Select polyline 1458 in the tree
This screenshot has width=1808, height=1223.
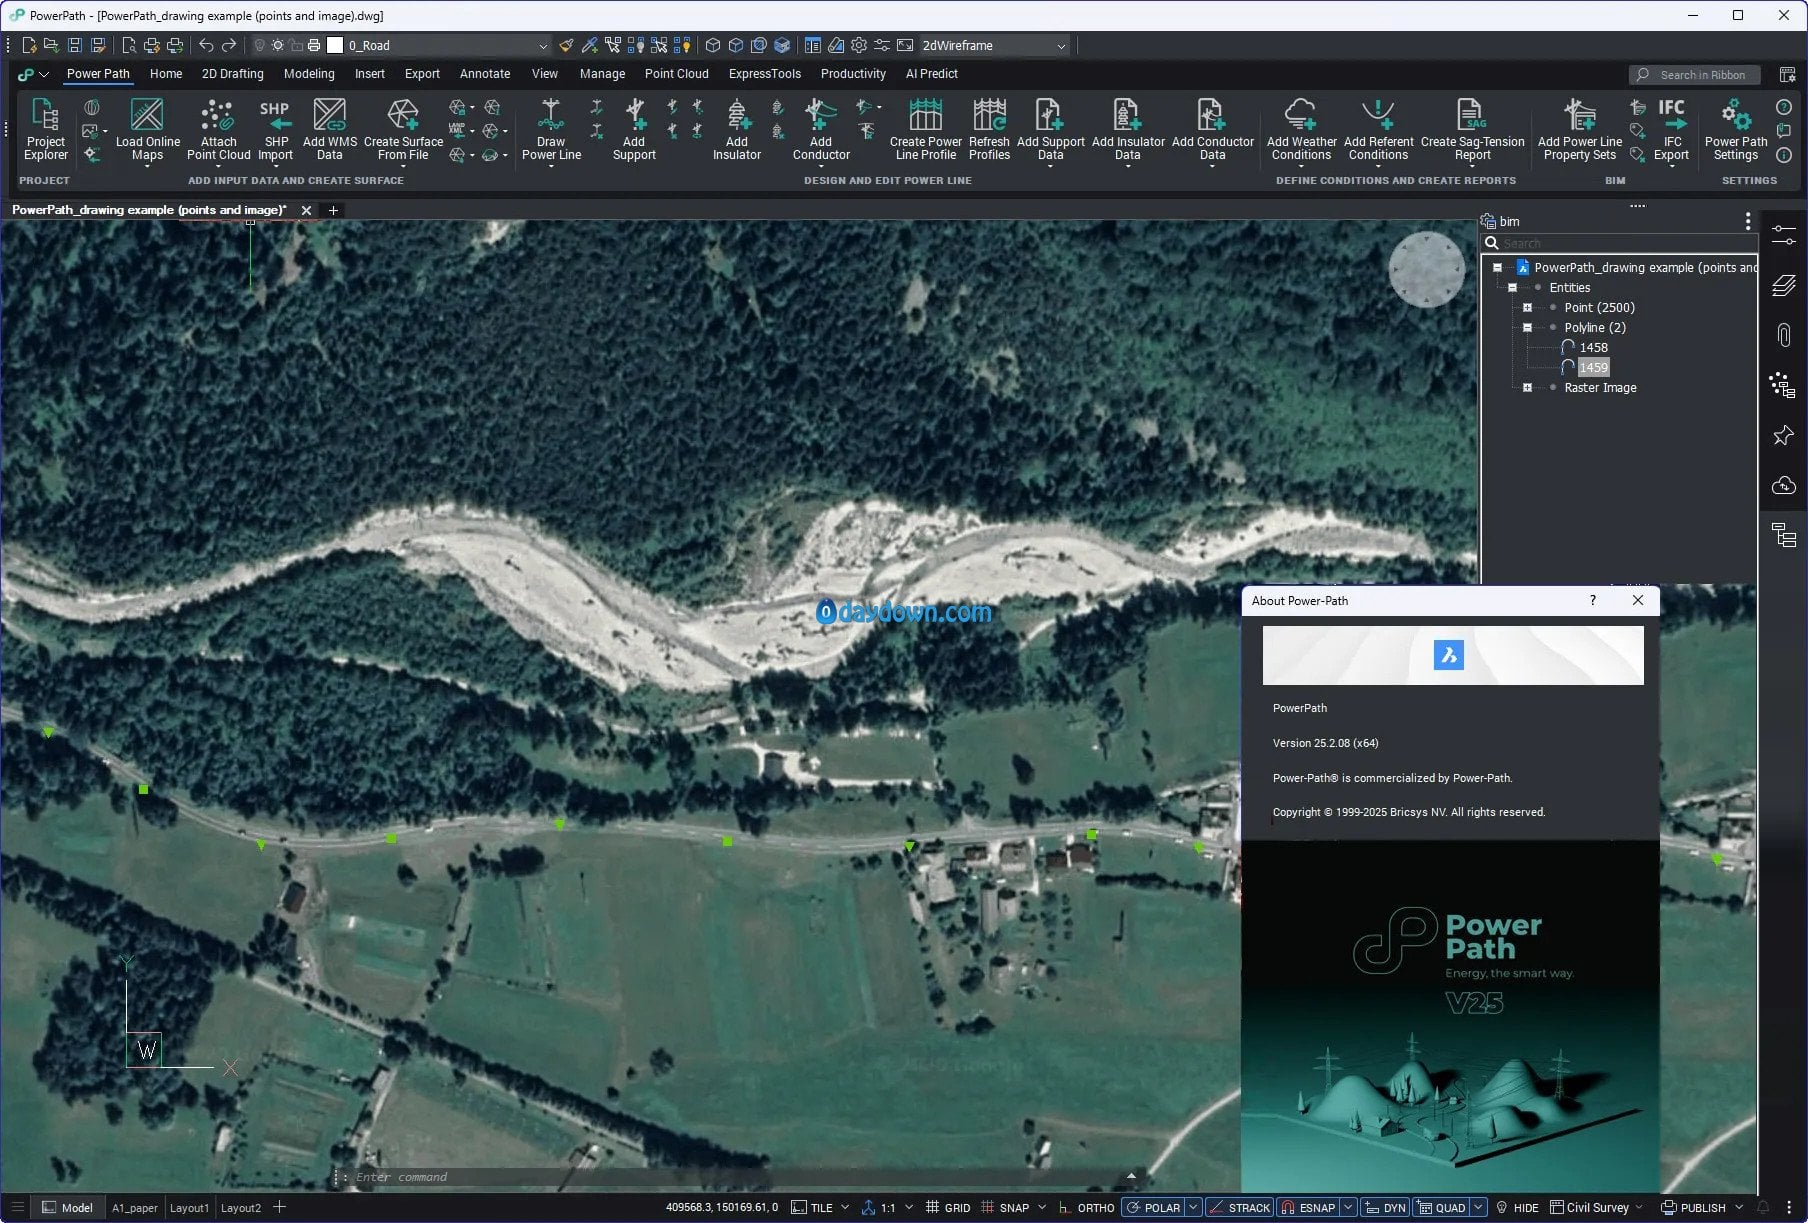coord(1593,348)
